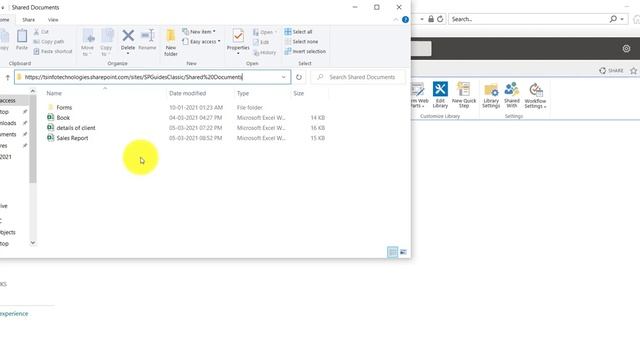
Task: Click Copy path in the ribbon
Action: 49,42
